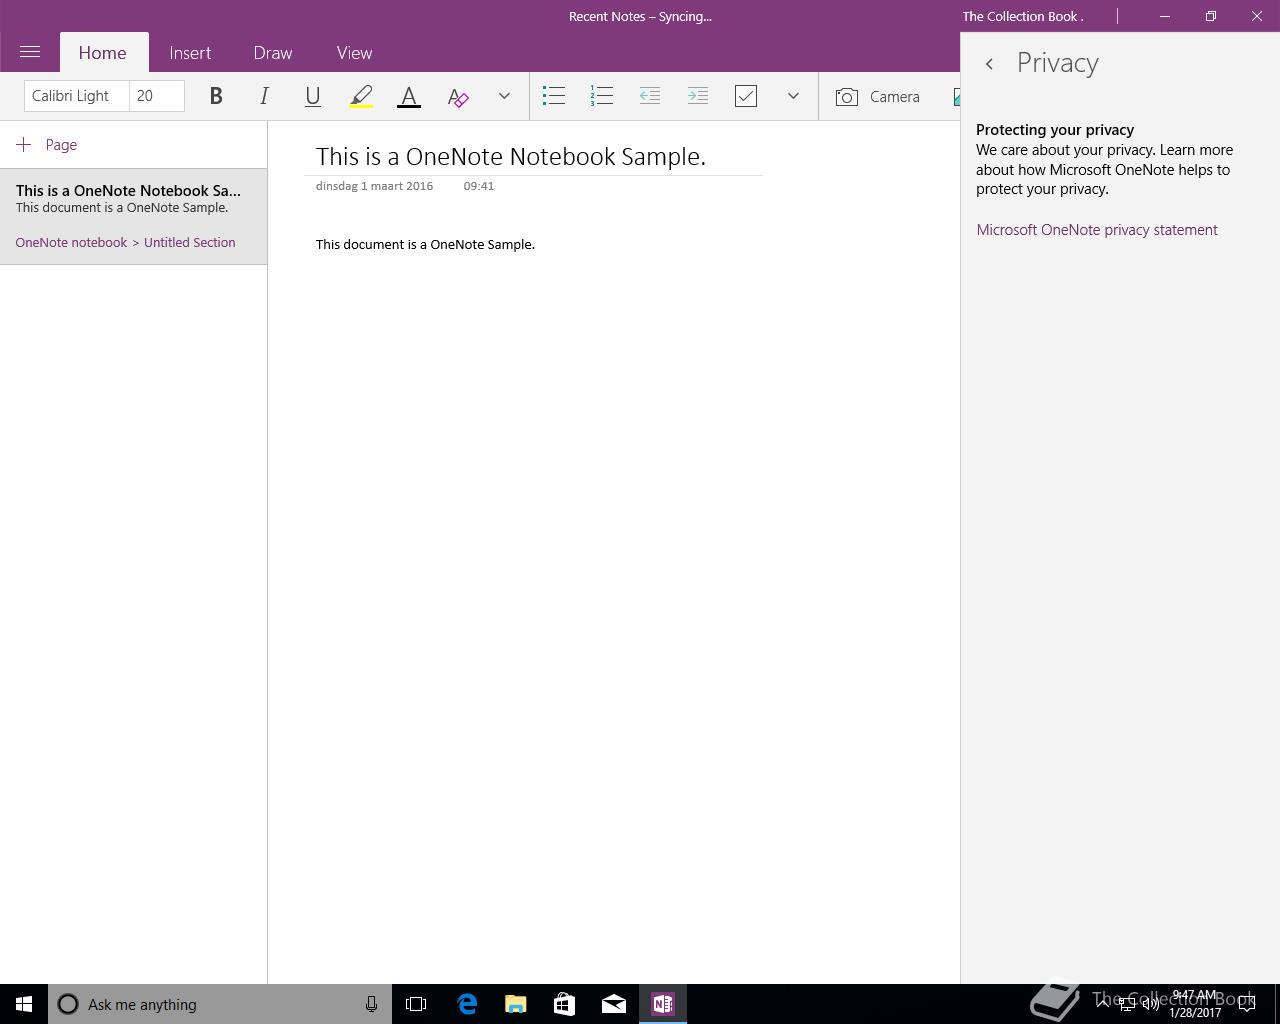
Task: Expand more font formatting options
Action: click(x=504, y=96)
